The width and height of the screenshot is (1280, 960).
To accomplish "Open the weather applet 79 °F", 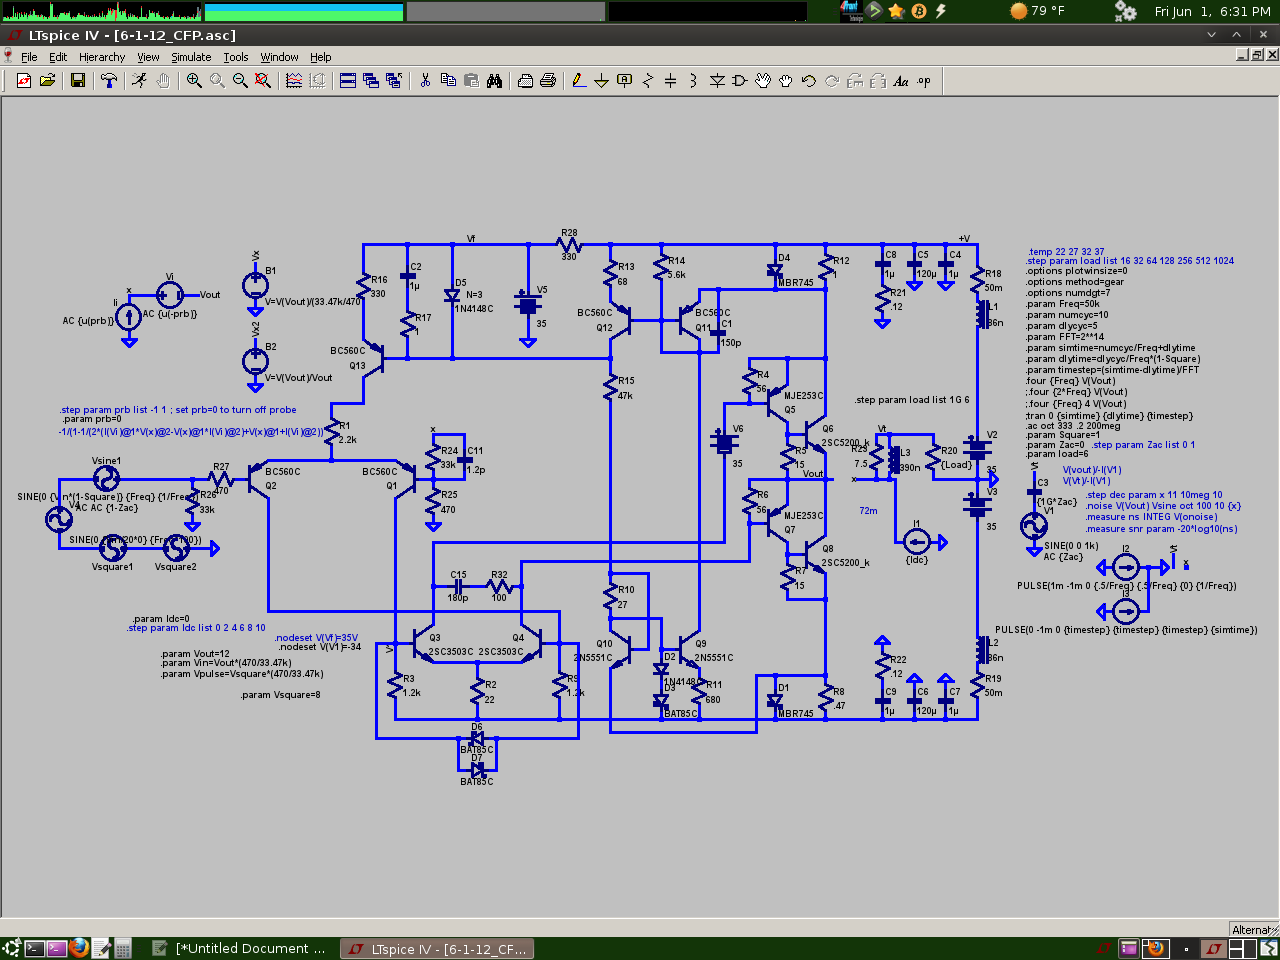I will (1037, 11).
